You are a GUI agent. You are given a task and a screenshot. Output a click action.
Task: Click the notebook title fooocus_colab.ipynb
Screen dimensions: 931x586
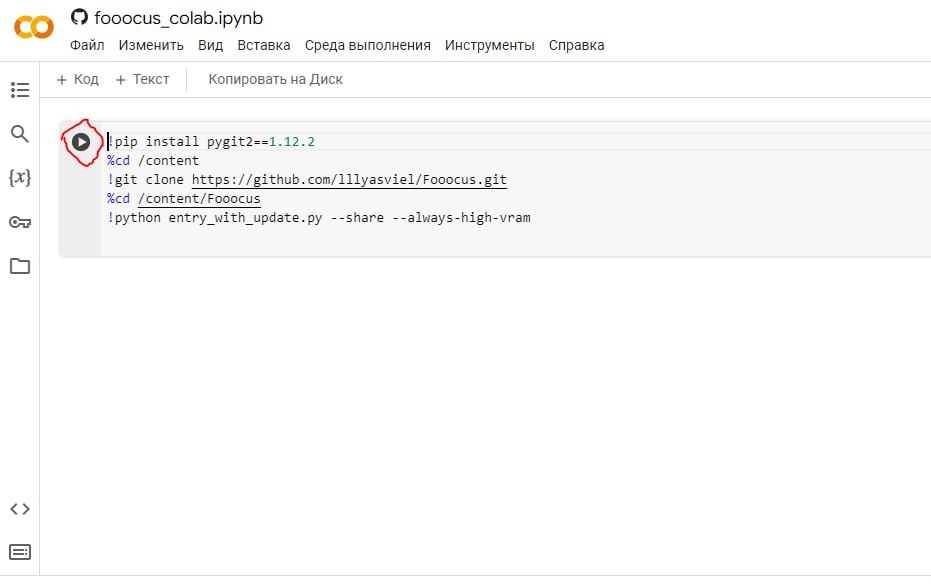coord(178,18)
